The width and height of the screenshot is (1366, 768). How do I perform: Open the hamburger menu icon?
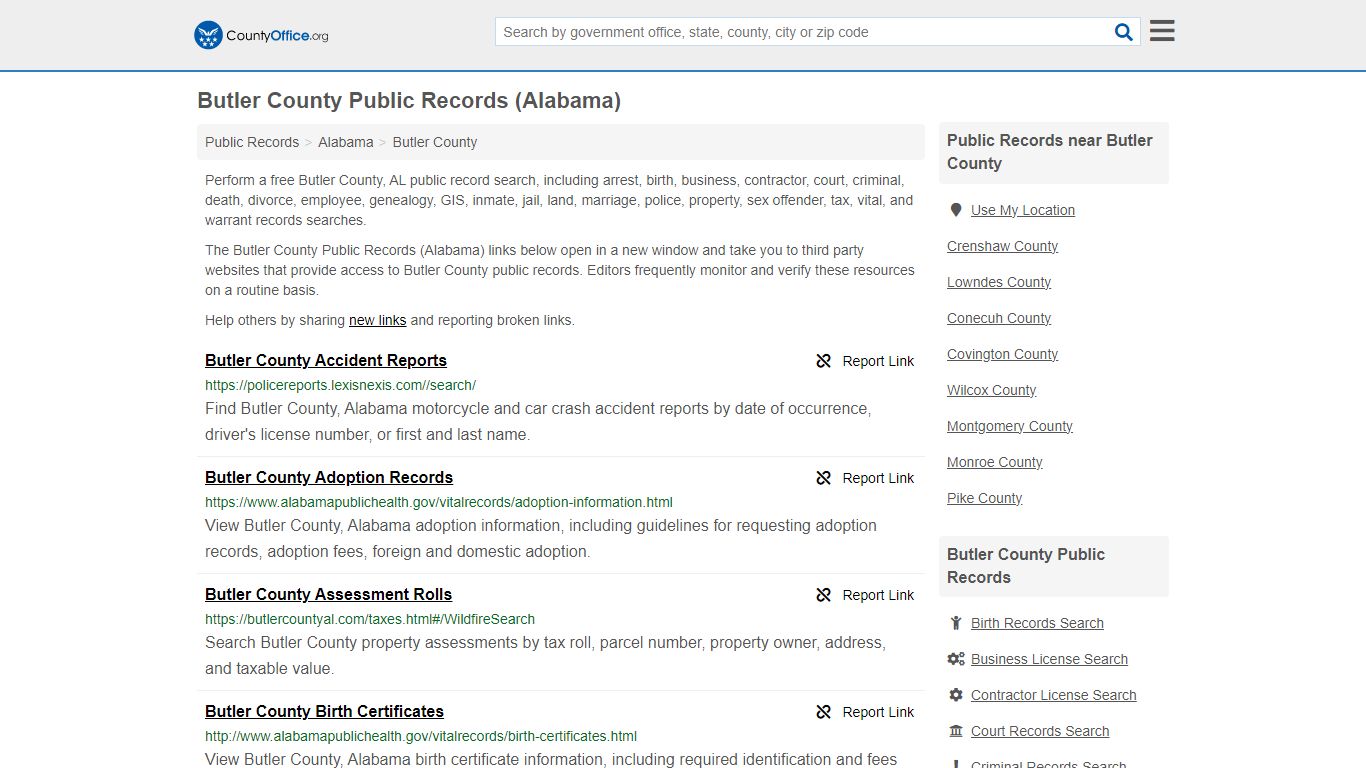point(1162,31)
